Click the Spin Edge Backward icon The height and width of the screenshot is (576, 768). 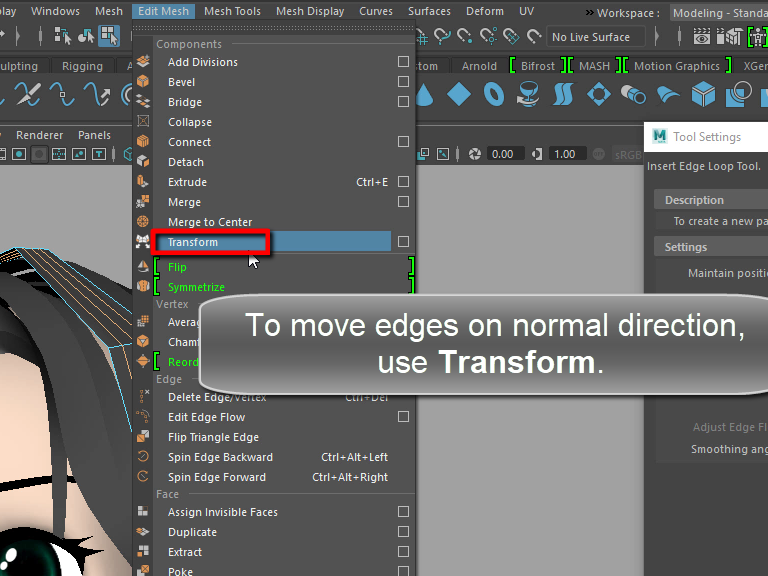coord(143,457)
